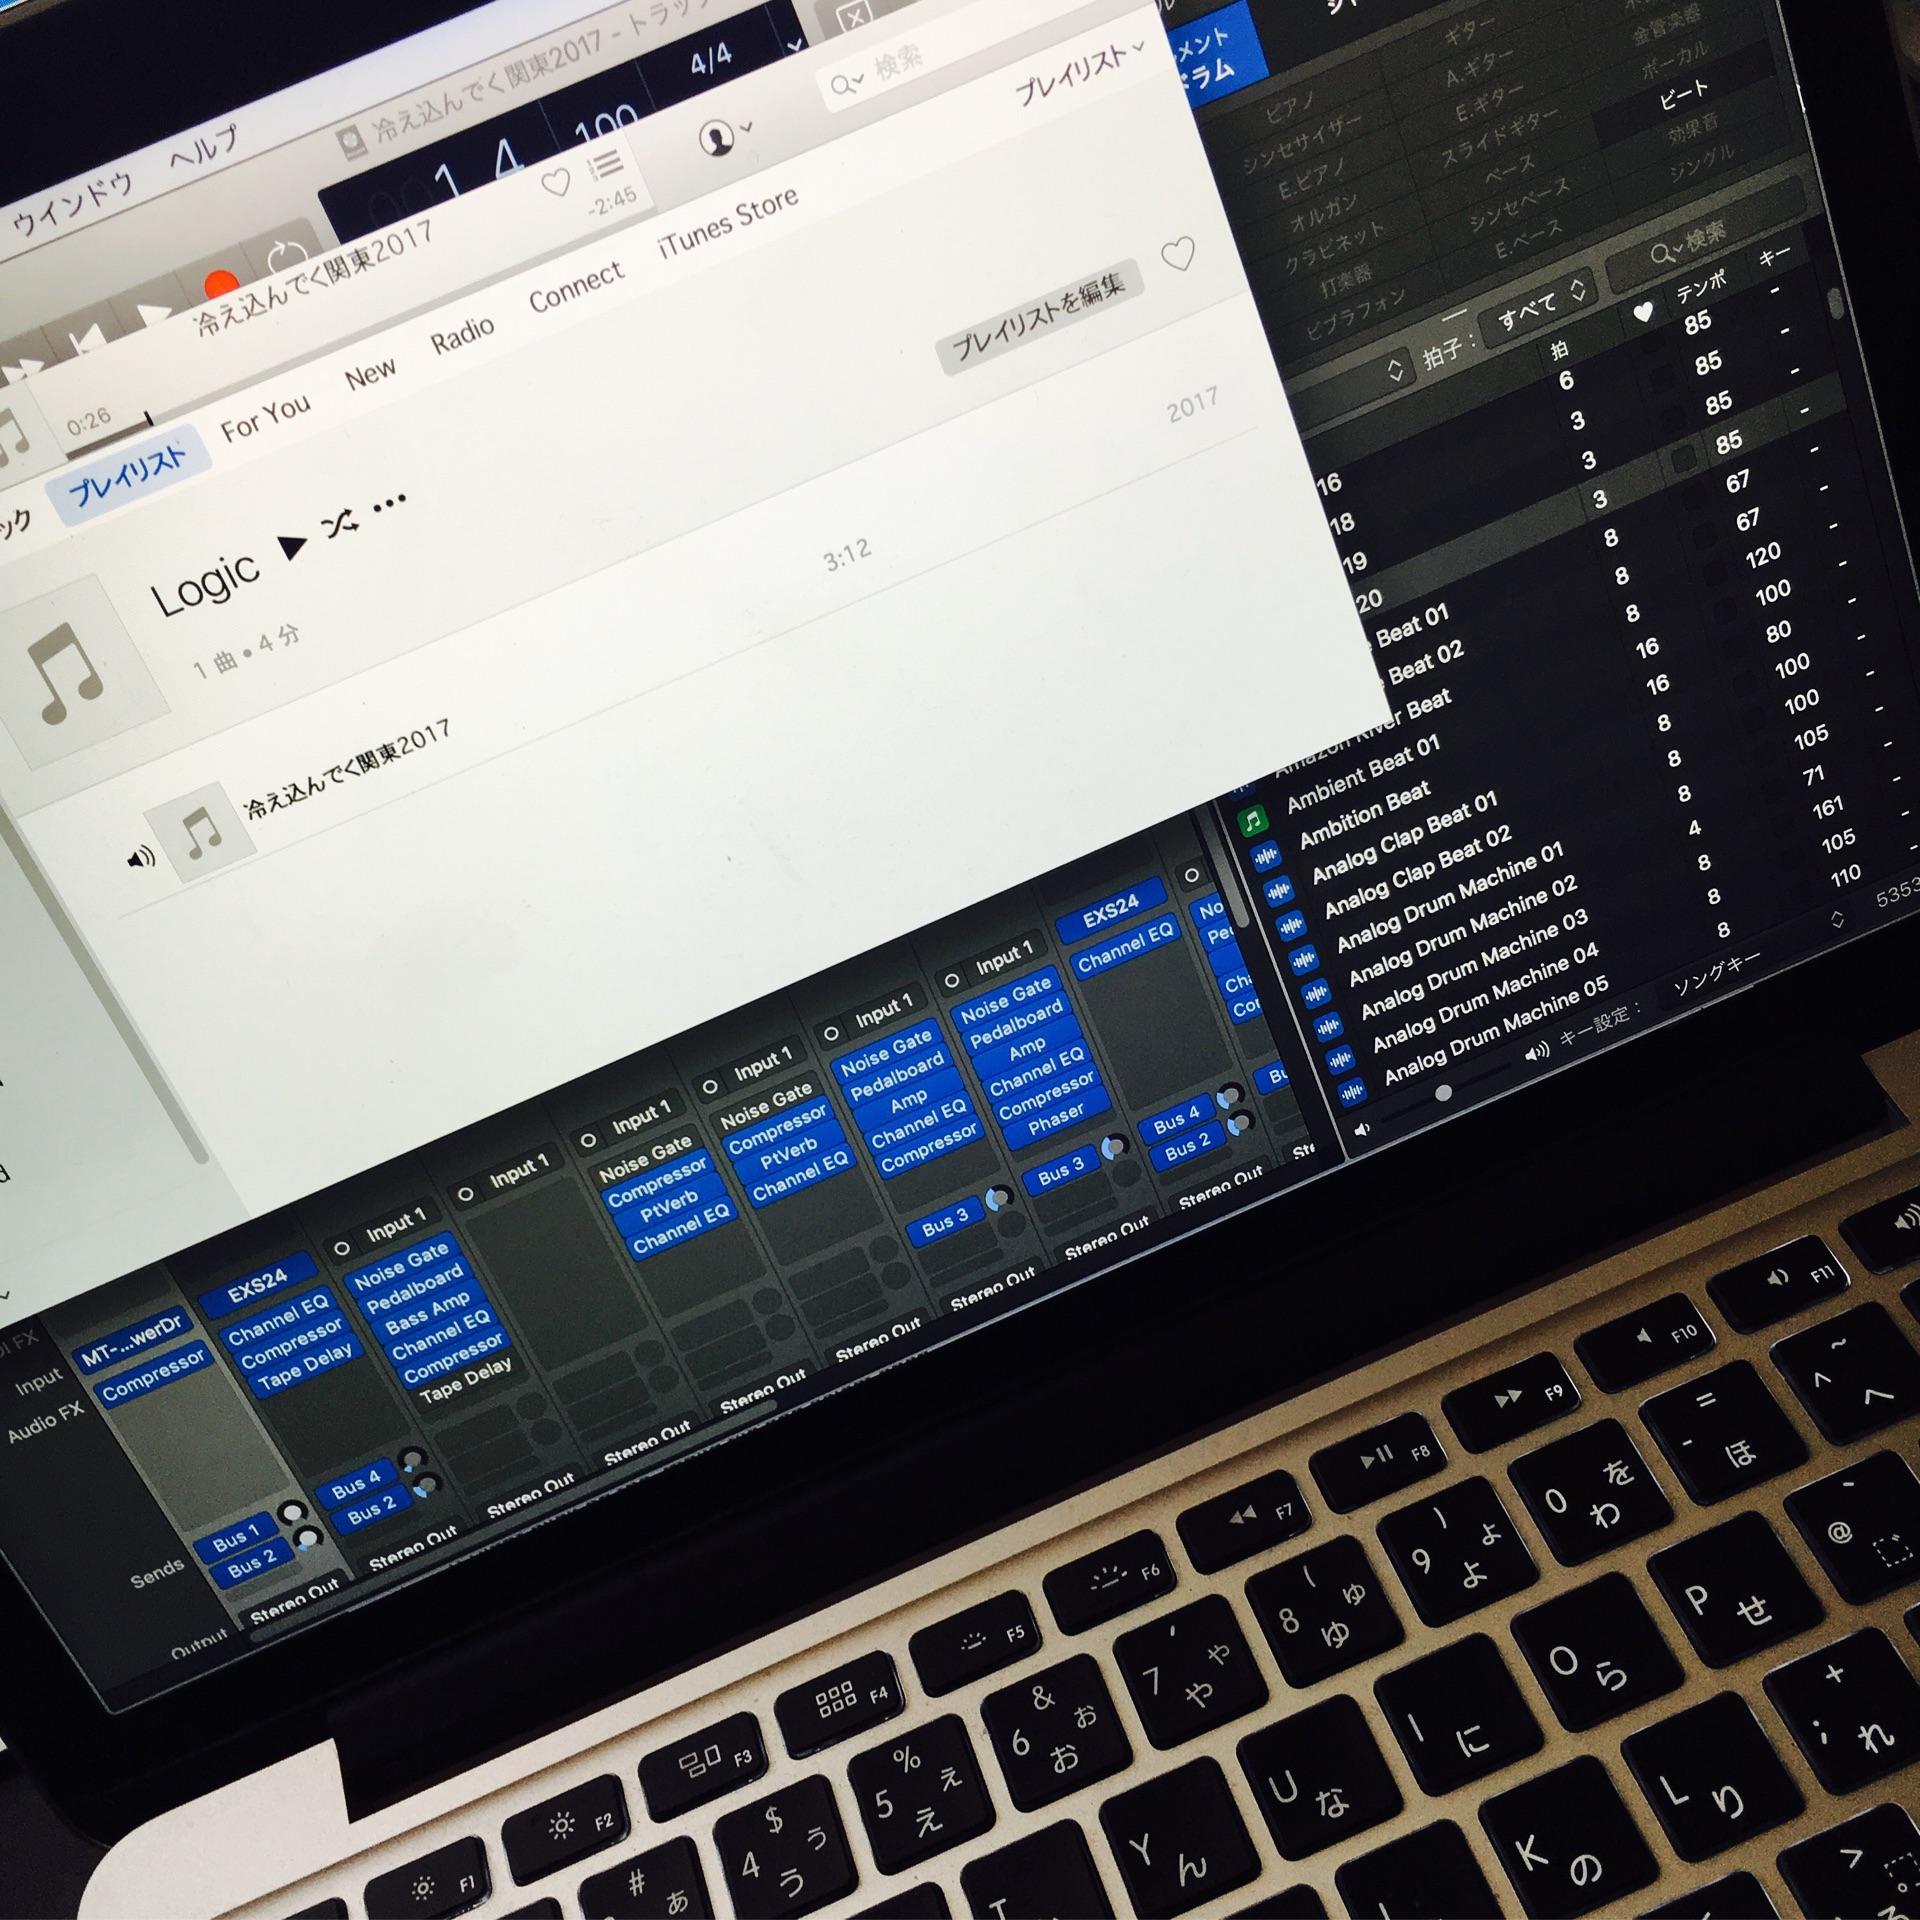Deselect the highlighted ビート filter button
The image size is (1920, 1920).
tap(1684, 94)
